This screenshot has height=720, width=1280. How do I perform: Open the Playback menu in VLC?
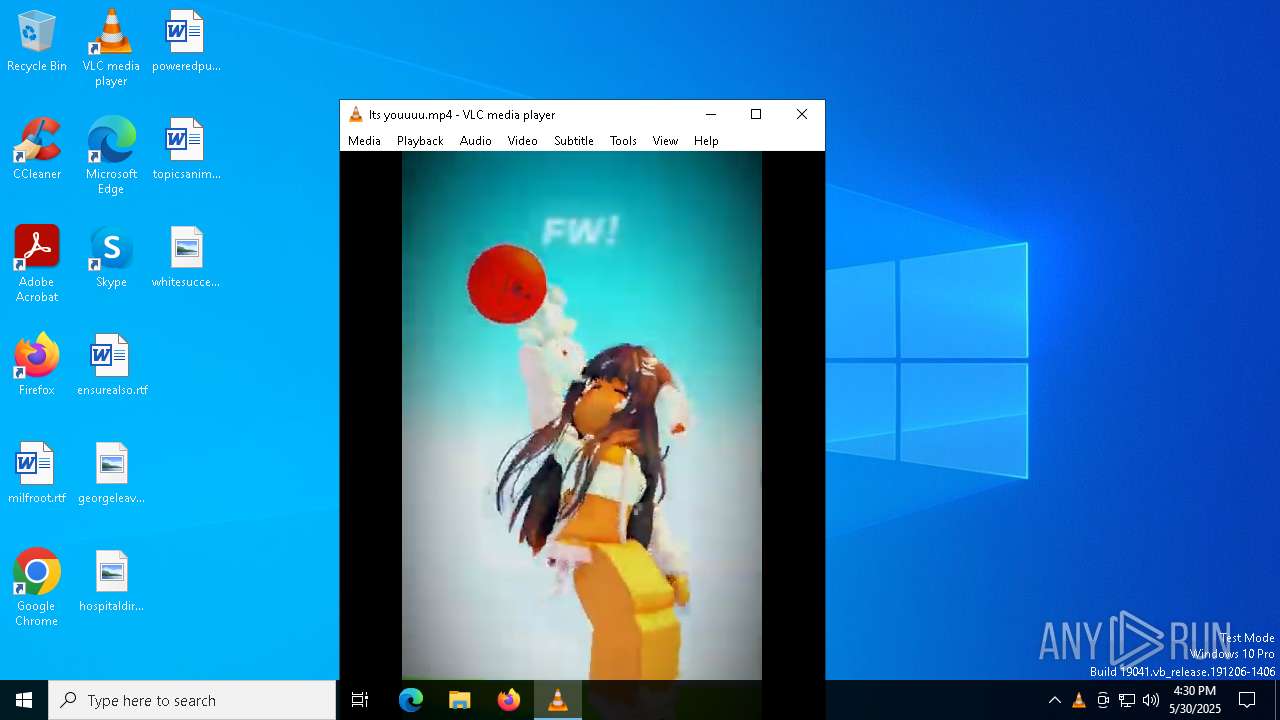click(420, 141)
